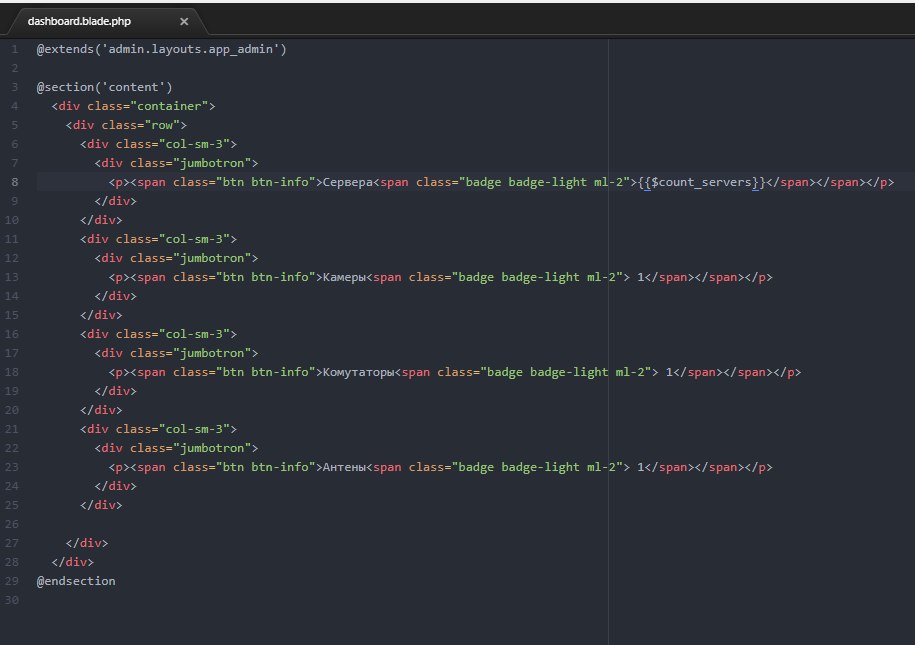The image size is (915, 645).
Task: Click the word Камеры in line 13
Action: pos(344,277)
